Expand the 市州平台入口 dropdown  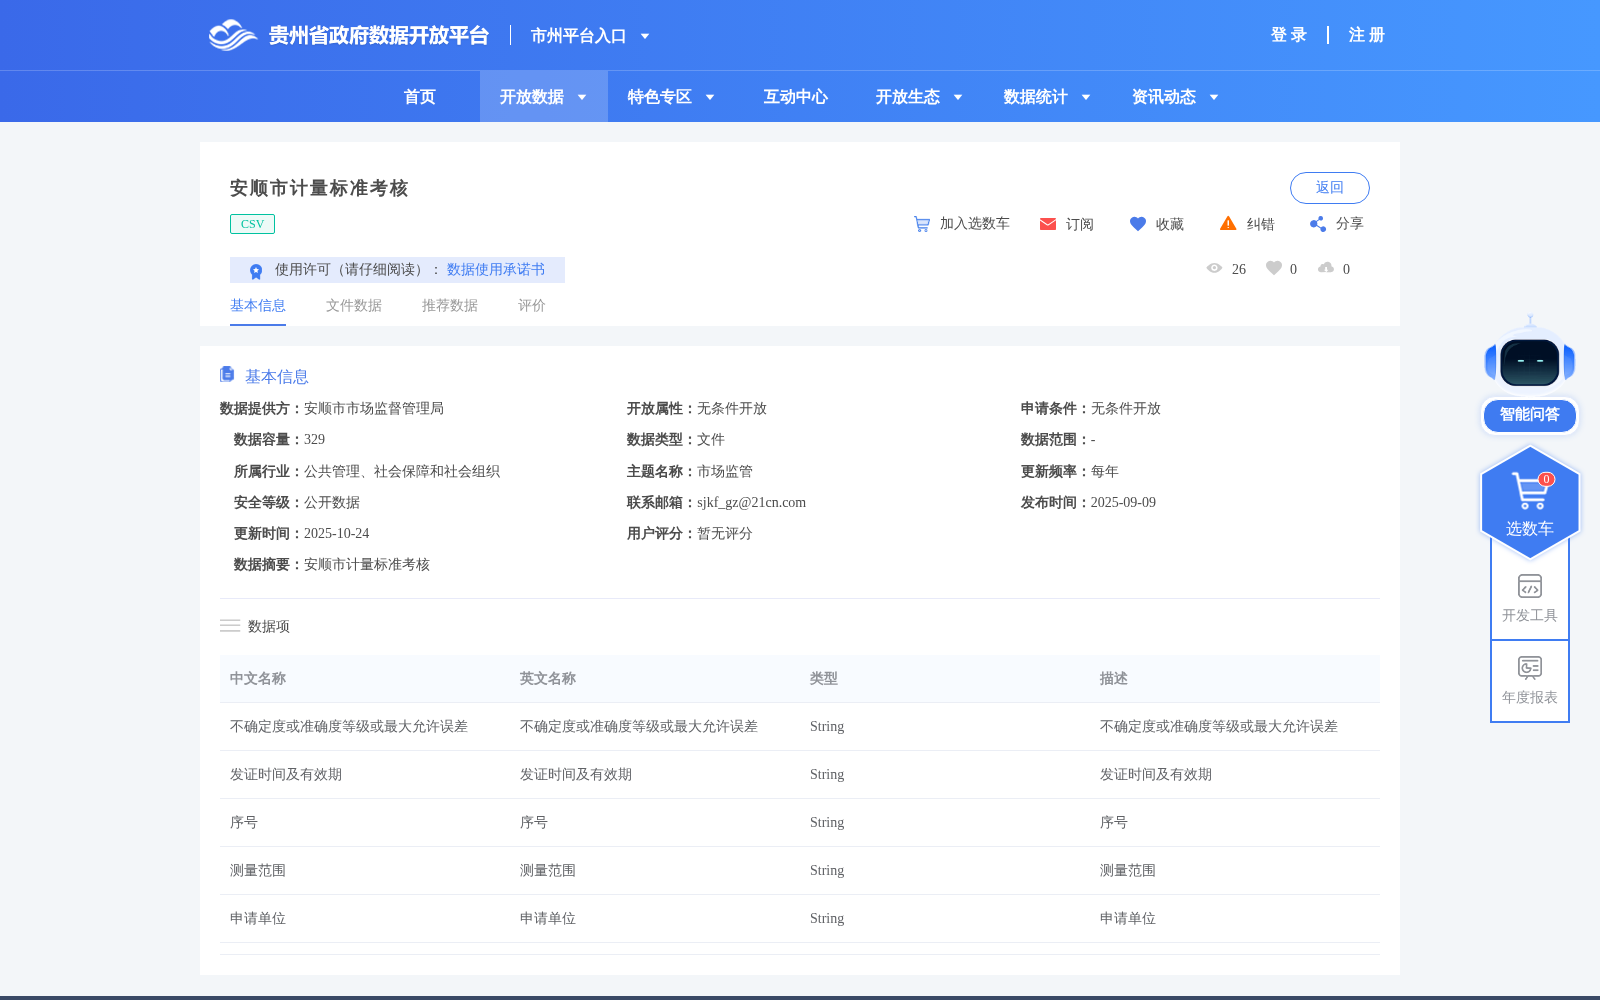click(x=645, y=36)
